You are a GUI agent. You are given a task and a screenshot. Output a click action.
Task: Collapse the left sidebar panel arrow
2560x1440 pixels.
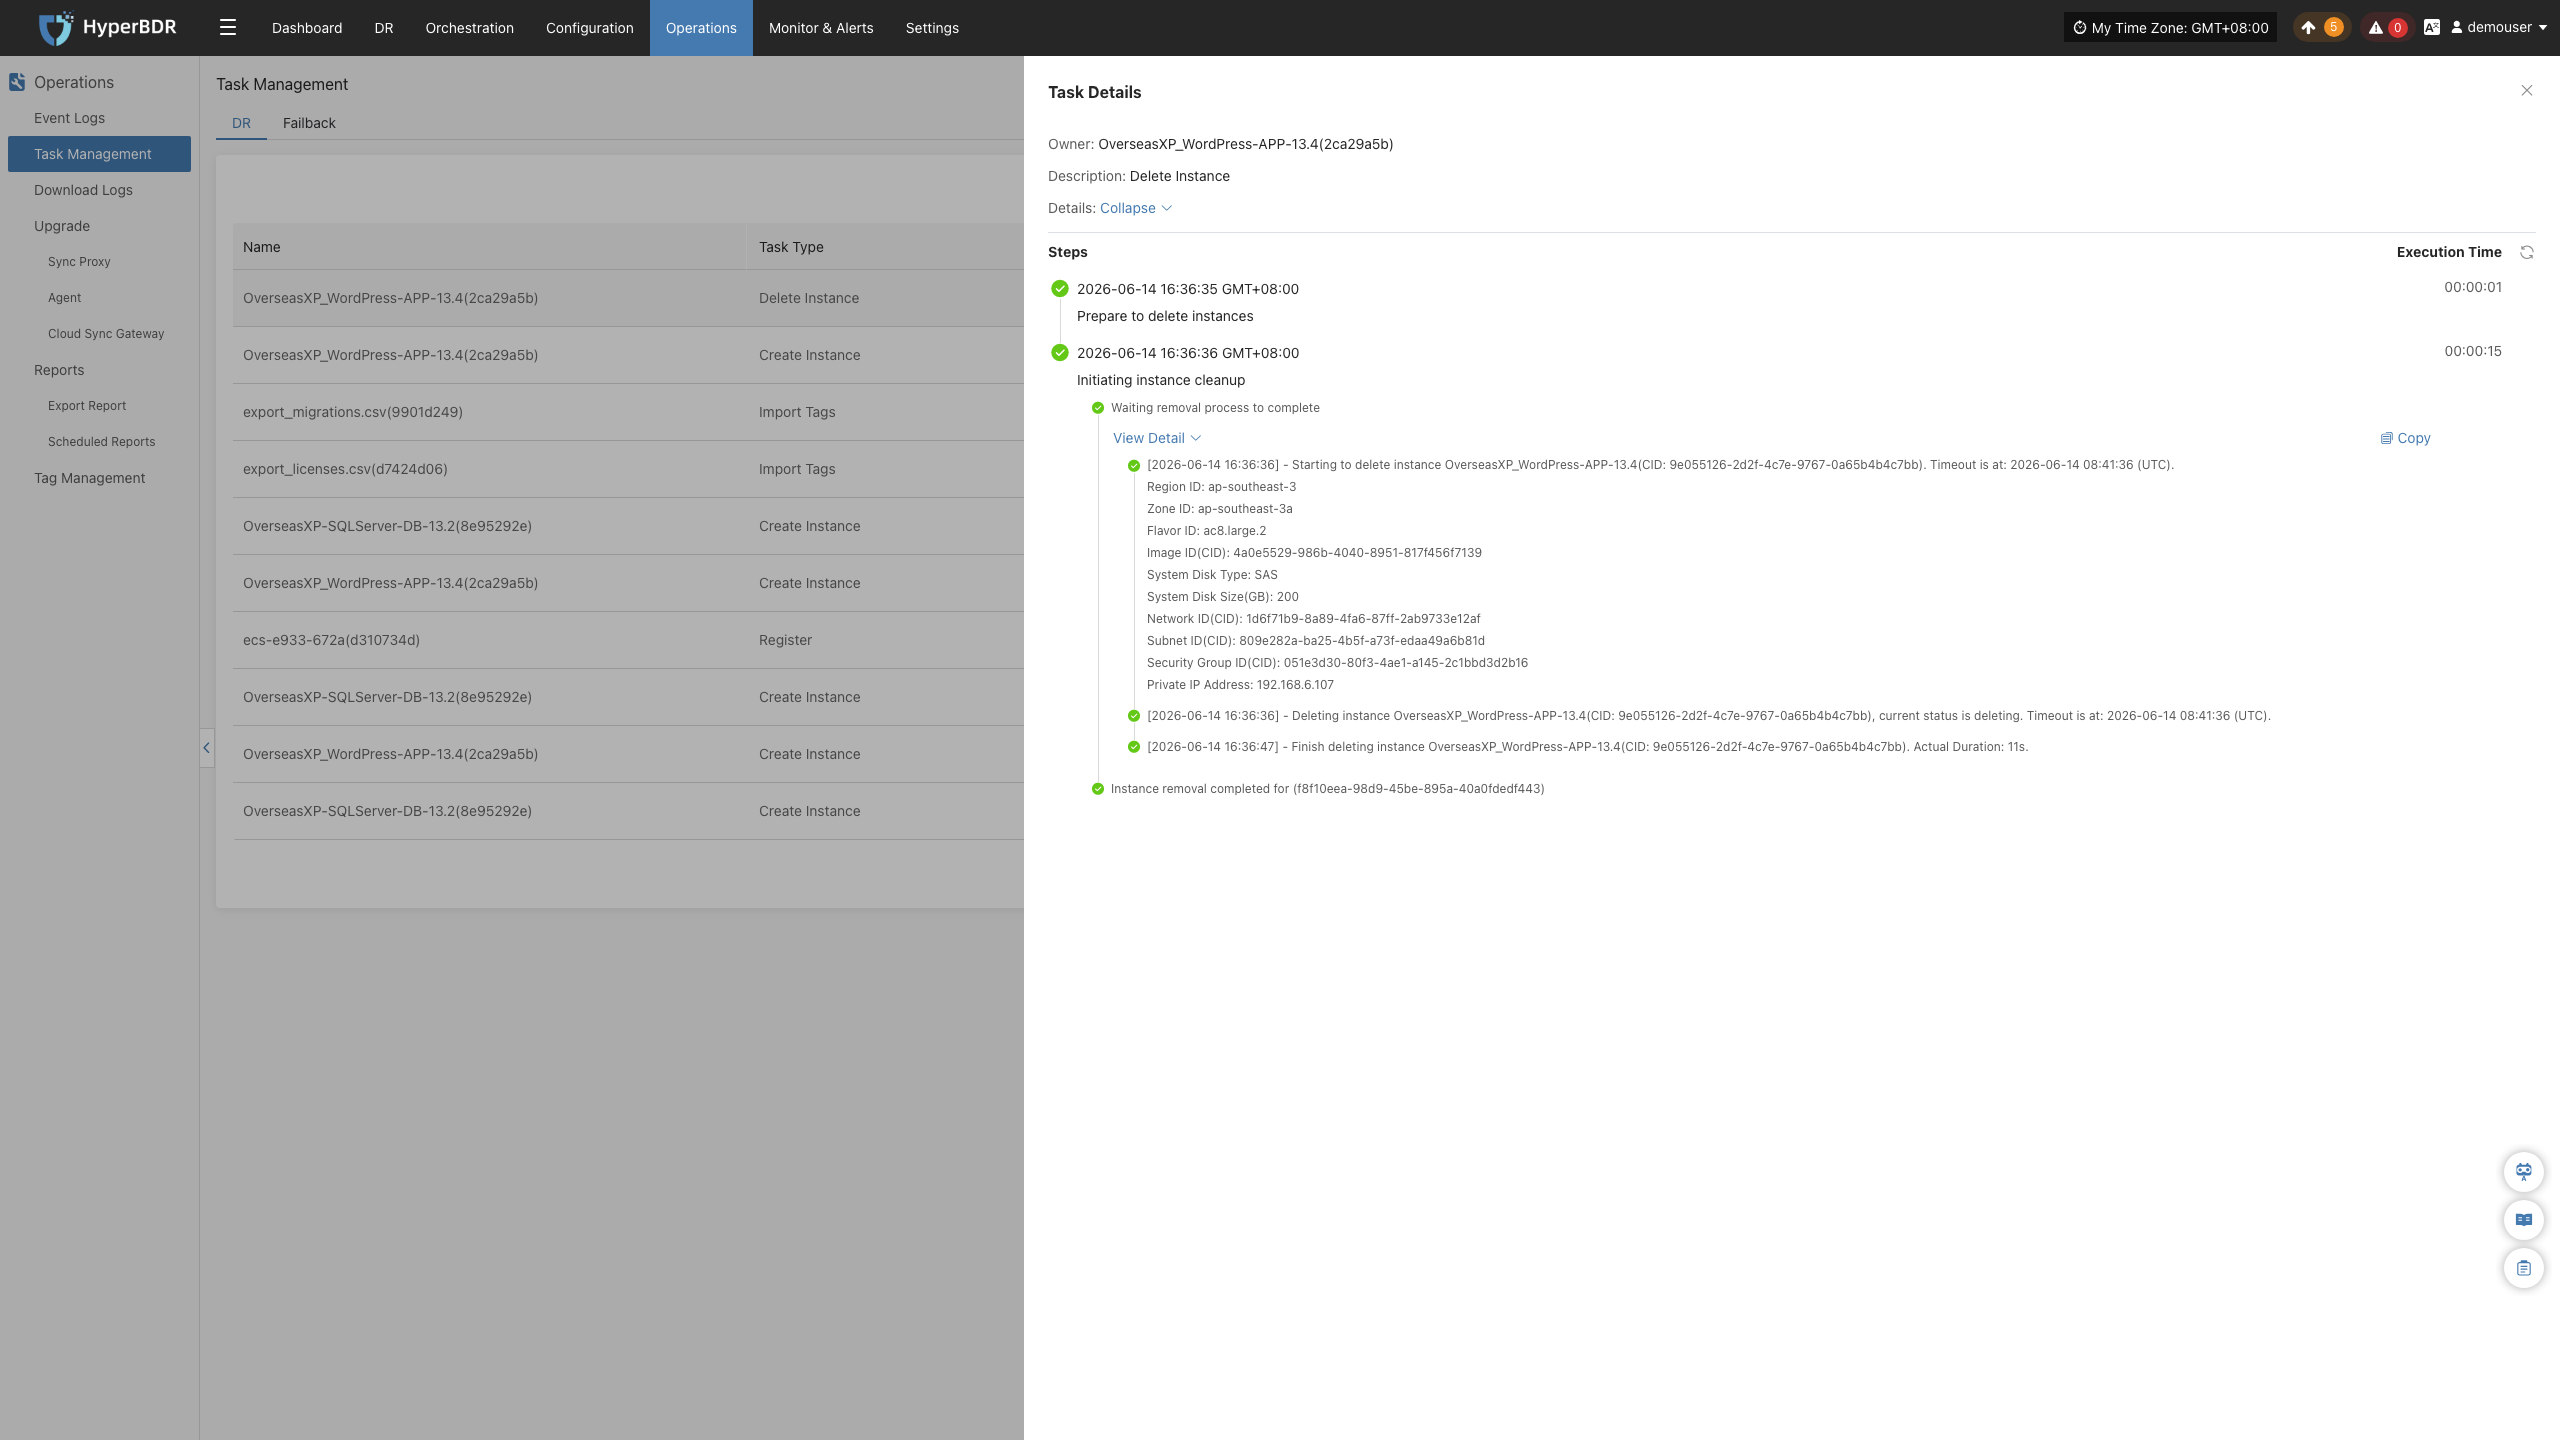(206, 747)
